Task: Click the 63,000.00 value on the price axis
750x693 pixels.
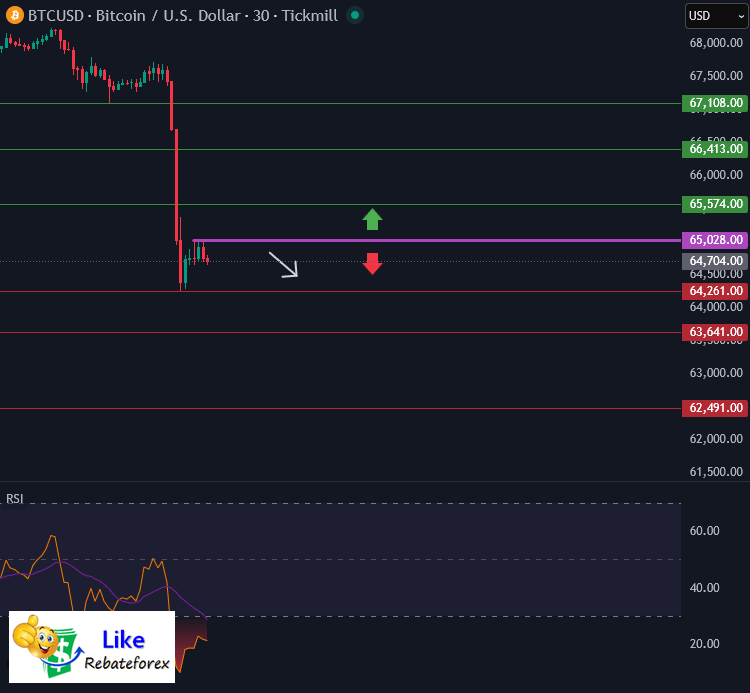Action: [716, 373]
